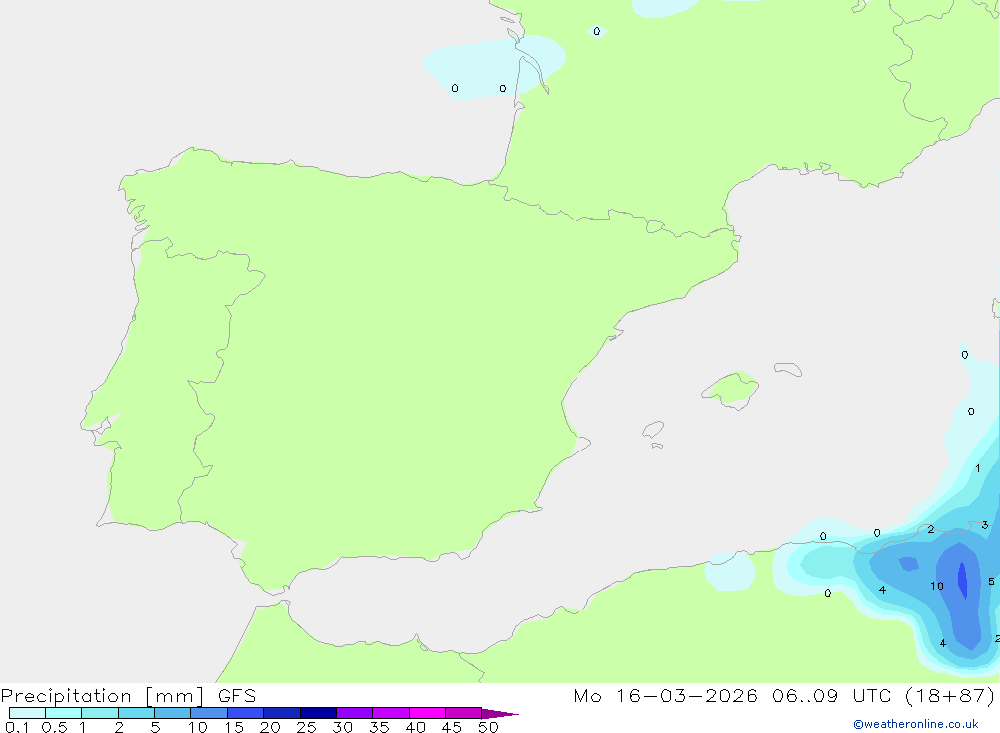
Task: Click the dark blue precipitation maximum core
Action: pos(962,581)
